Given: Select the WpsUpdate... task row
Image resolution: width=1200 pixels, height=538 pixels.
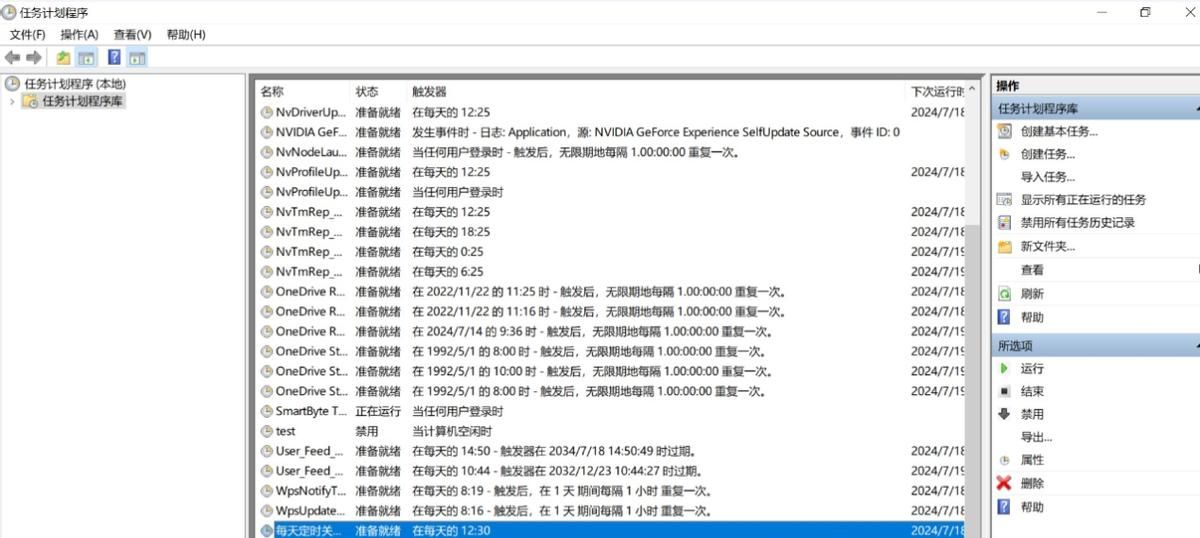Looking at the screenshot, I should coord(610,511).
